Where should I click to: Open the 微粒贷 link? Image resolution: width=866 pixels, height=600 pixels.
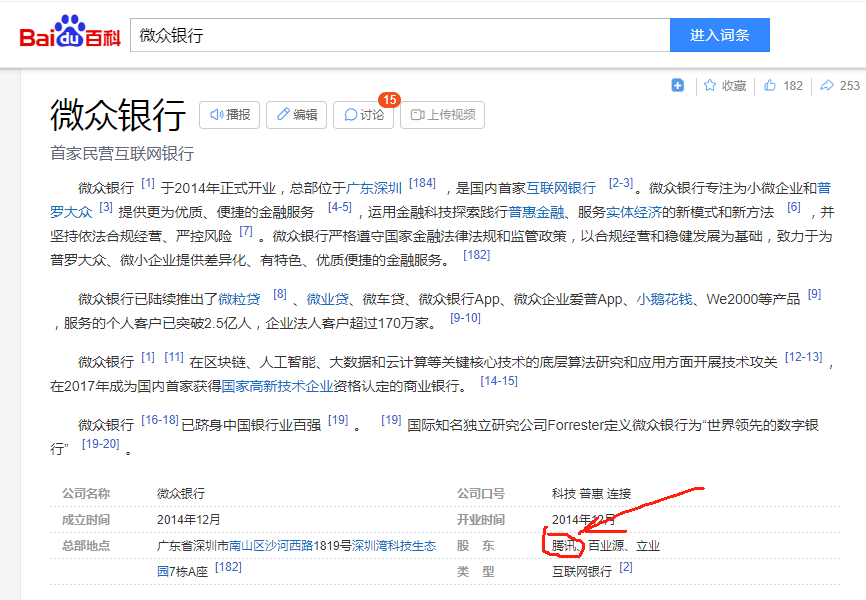coord(239,299)
